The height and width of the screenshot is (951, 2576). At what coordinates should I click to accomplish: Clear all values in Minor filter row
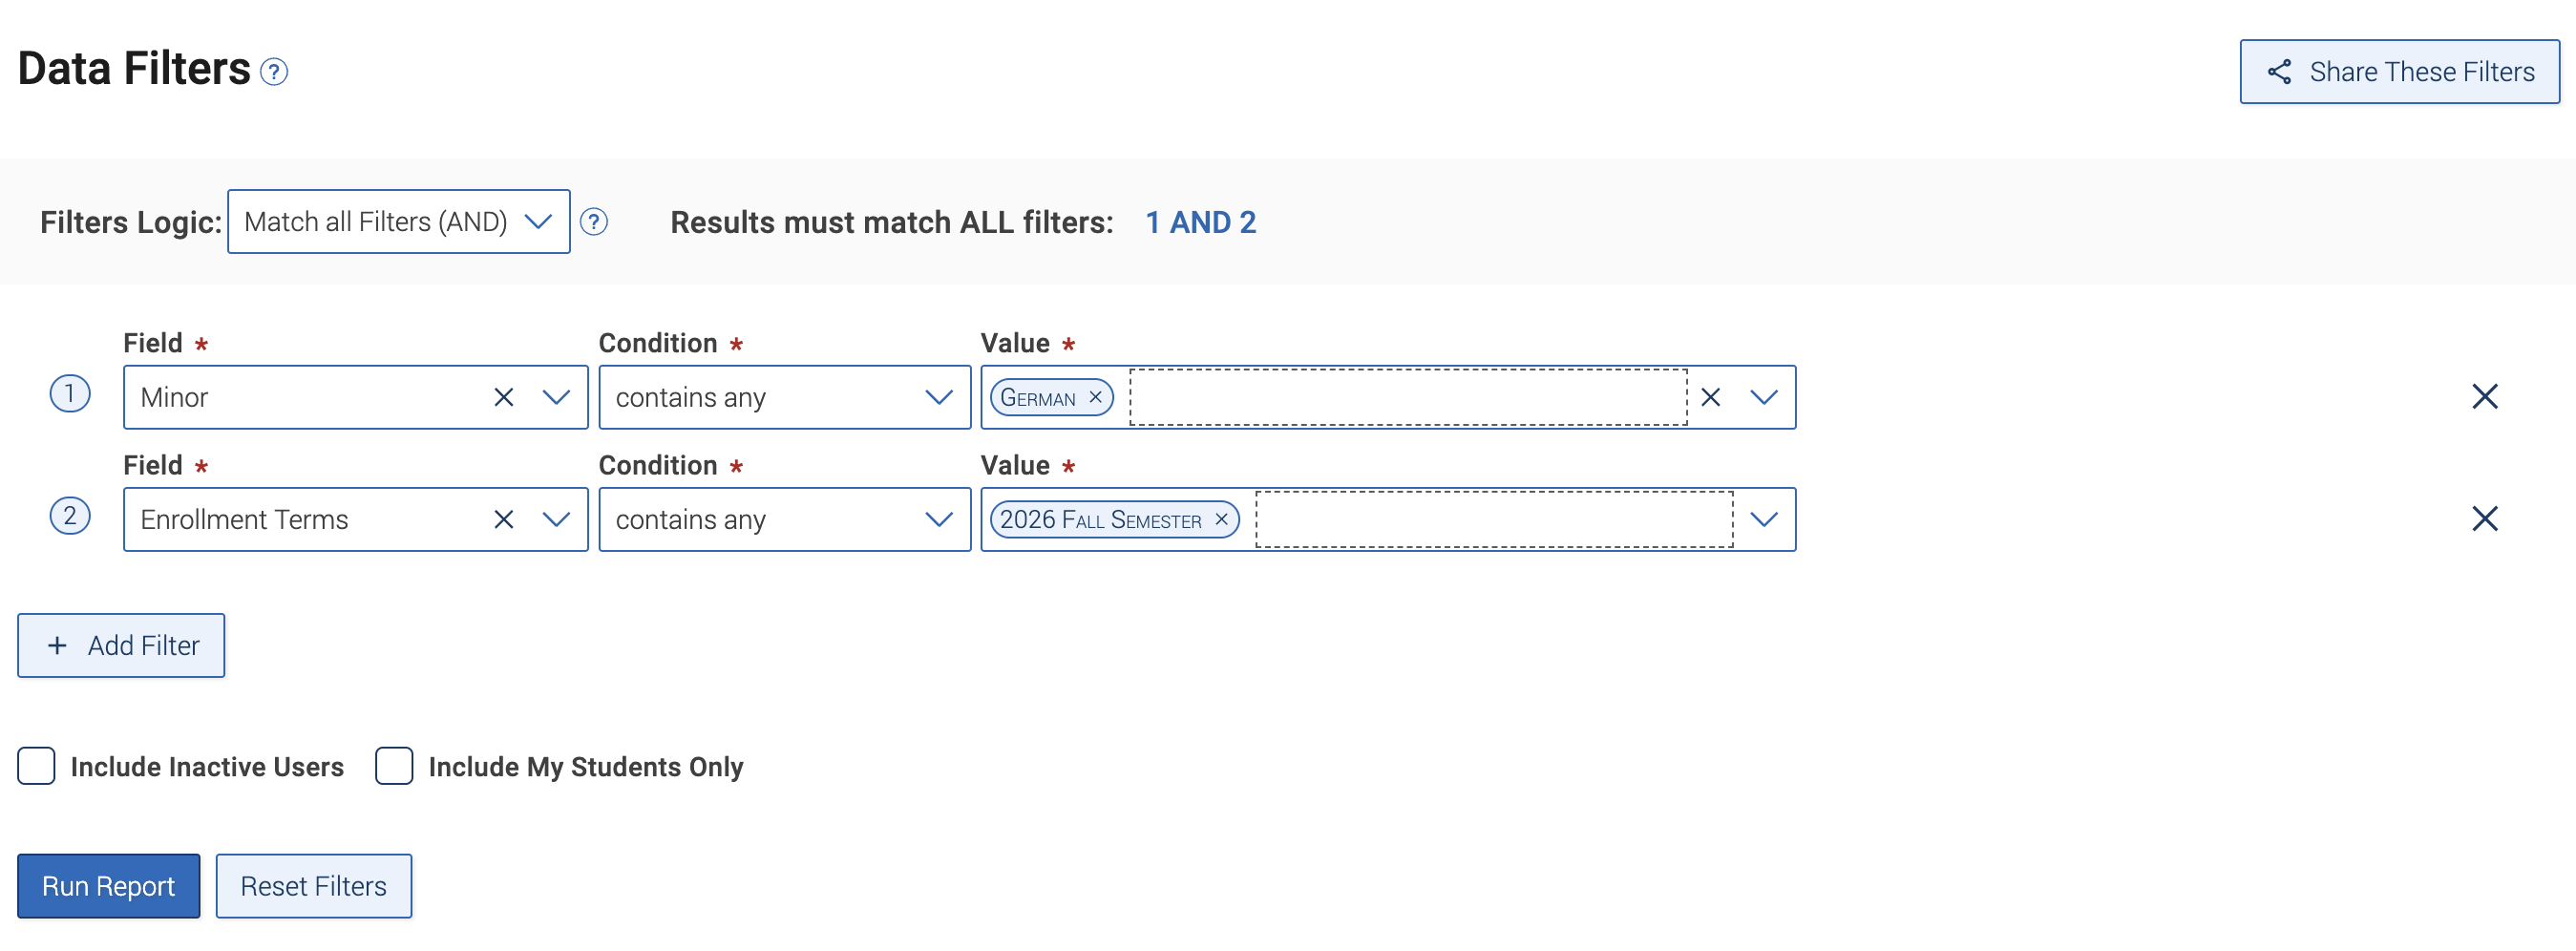click(x=1710, y=397)
